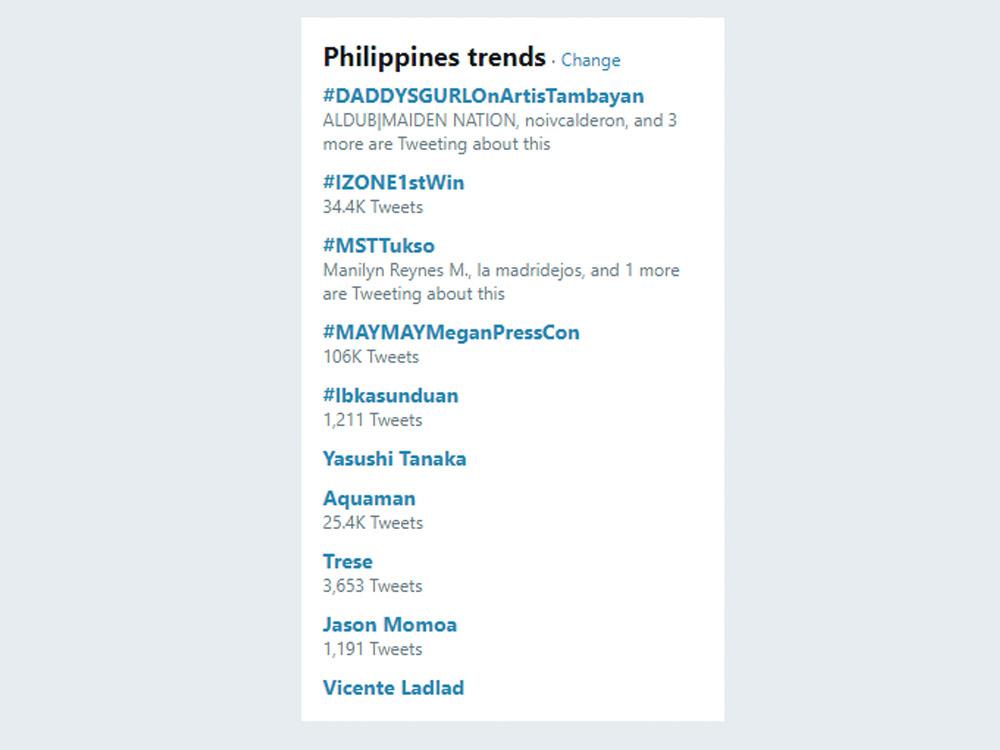Click the 3,653 Tweets count under Trese
The width and height of the screenshot is (1000, 750).
[x=372, y=586]
